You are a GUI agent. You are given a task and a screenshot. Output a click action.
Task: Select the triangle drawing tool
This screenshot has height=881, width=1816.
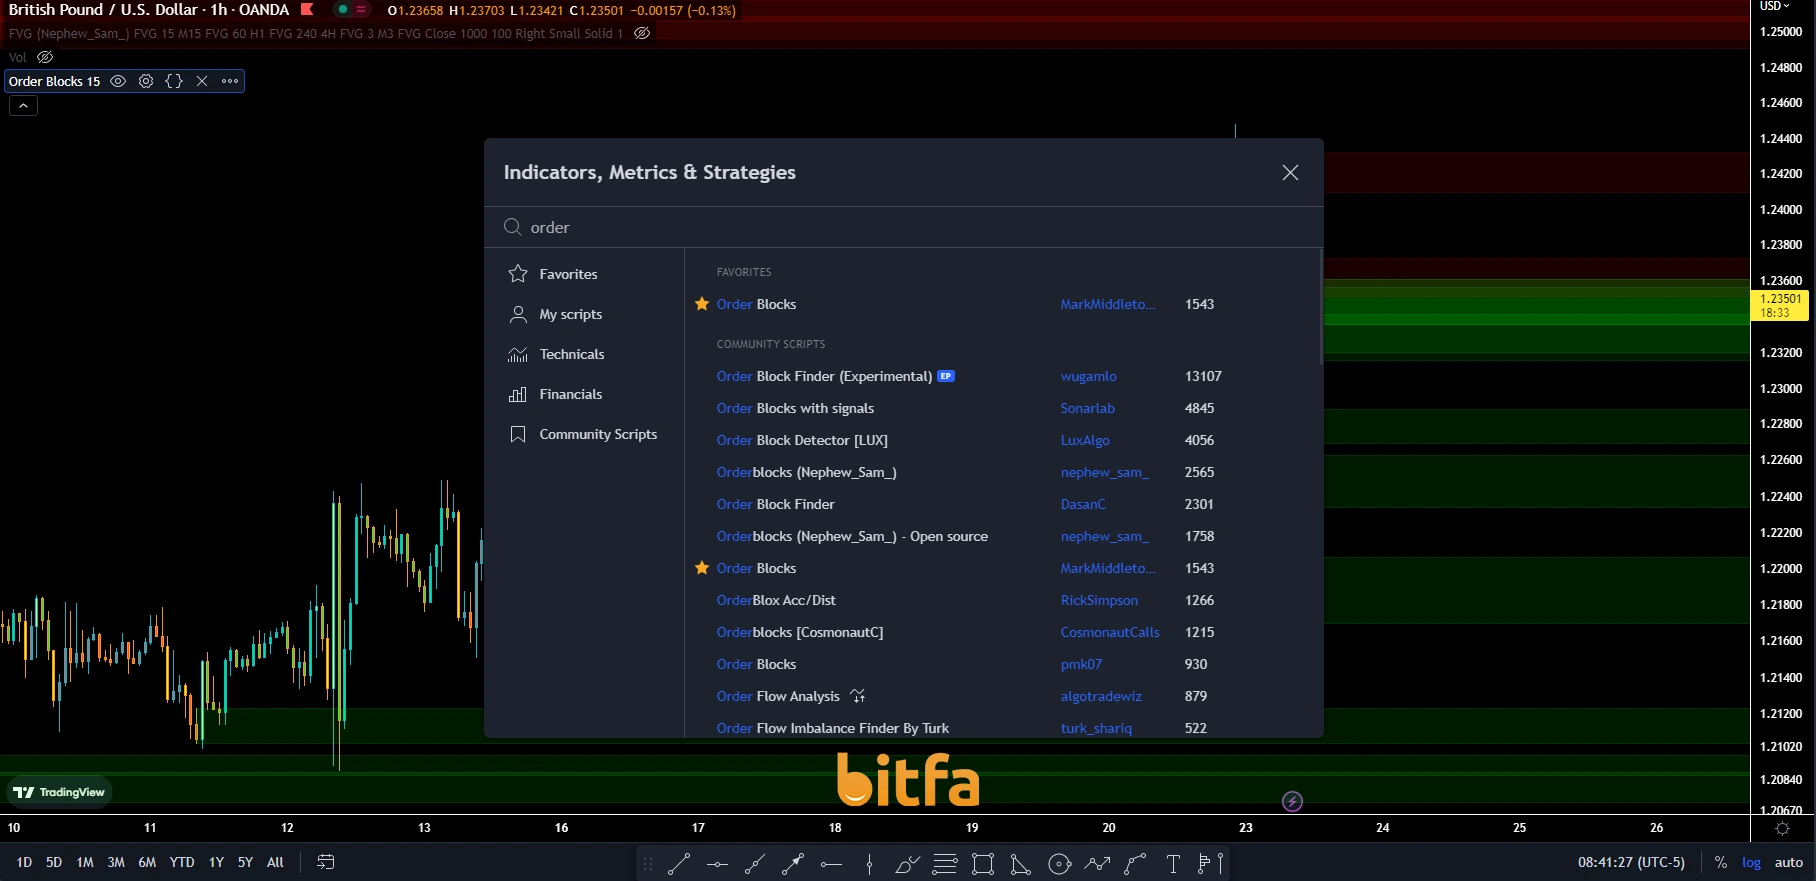(x=1021, y=863)
